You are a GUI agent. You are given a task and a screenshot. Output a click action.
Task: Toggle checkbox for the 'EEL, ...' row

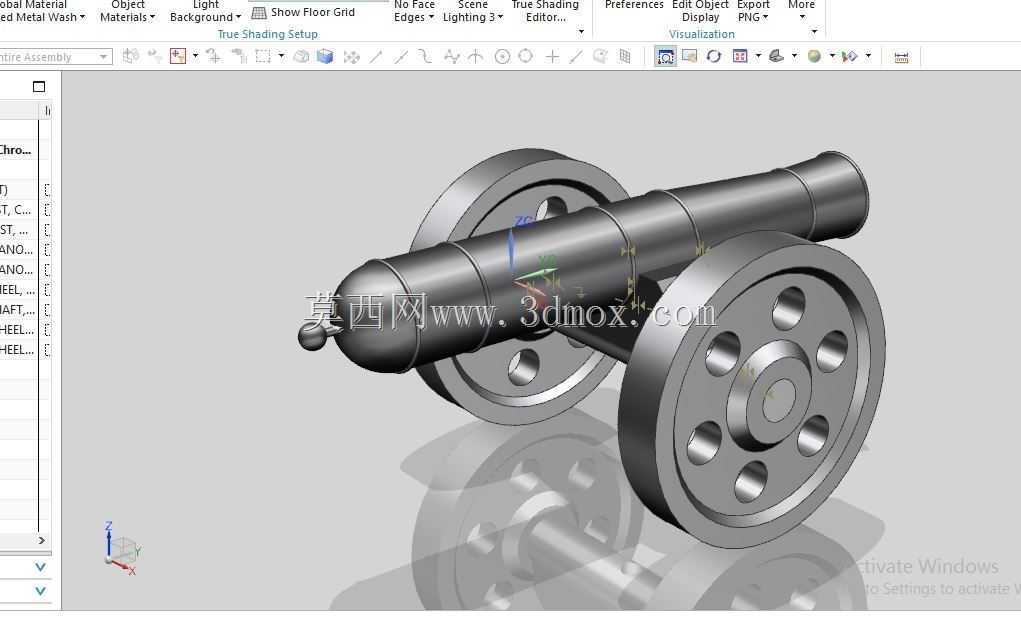point(47,290)
